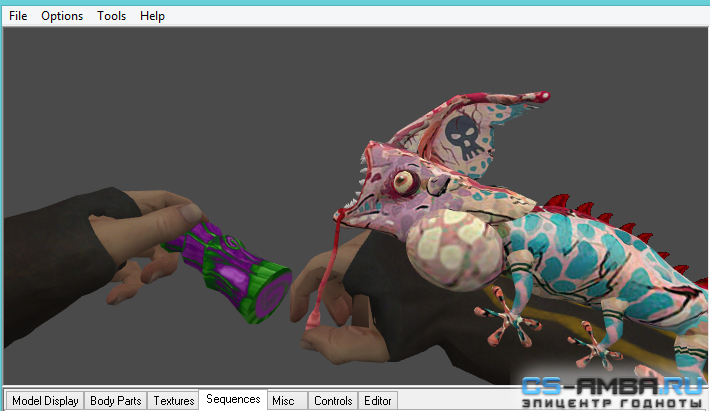Select the Sequences tab
Image resolution: width=710 pixels, height=411 pixels.
233,399
